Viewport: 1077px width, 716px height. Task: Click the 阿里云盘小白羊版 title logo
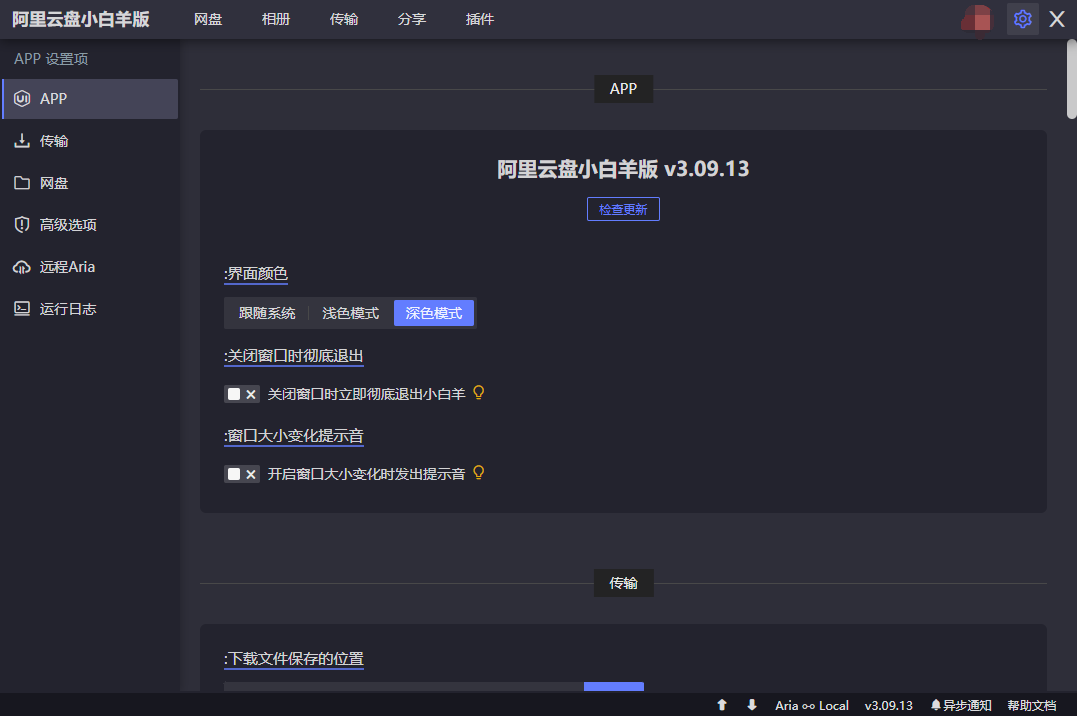[x=81, y=19]
